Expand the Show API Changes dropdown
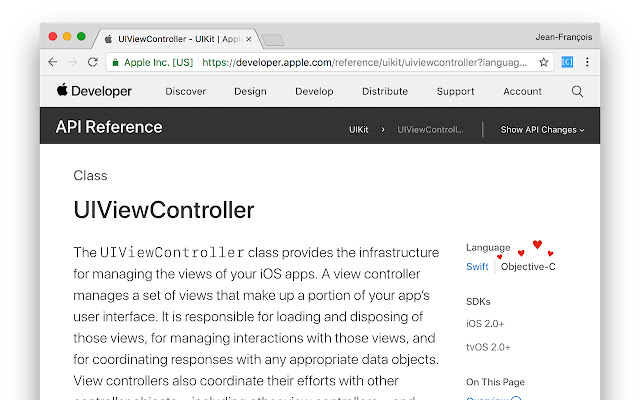The image size is (640, 400). (542, 129)
